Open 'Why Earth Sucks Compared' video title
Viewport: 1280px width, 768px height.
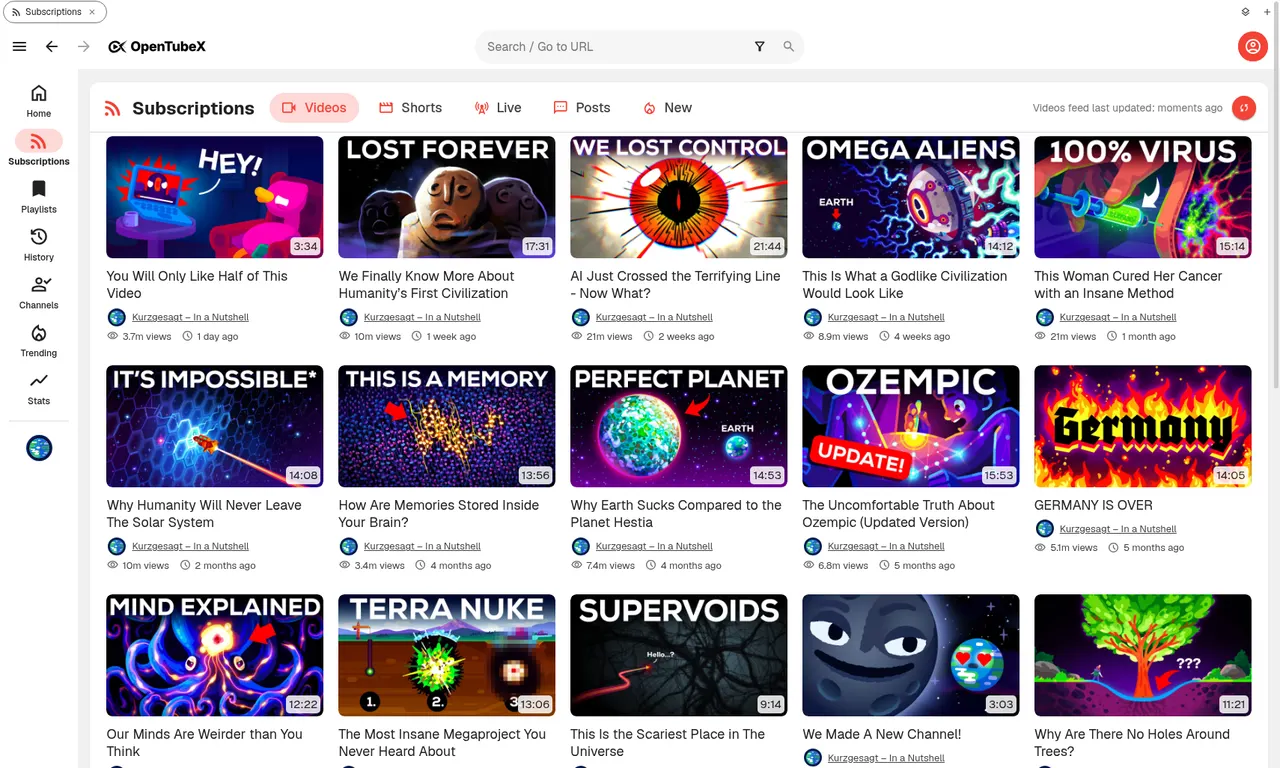[x=676, y=514]
